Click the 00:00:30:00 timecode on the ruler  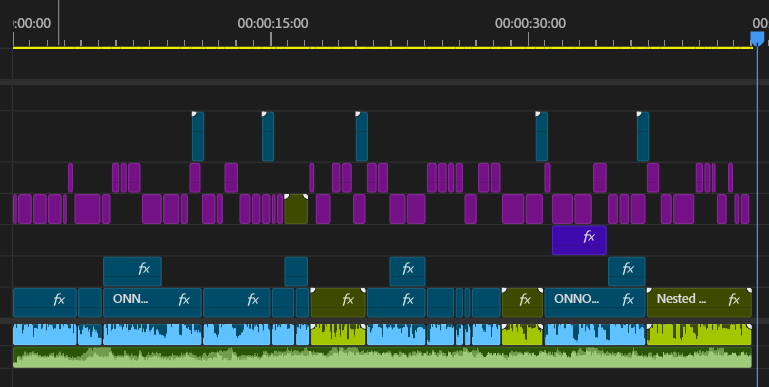coord(530,23)
